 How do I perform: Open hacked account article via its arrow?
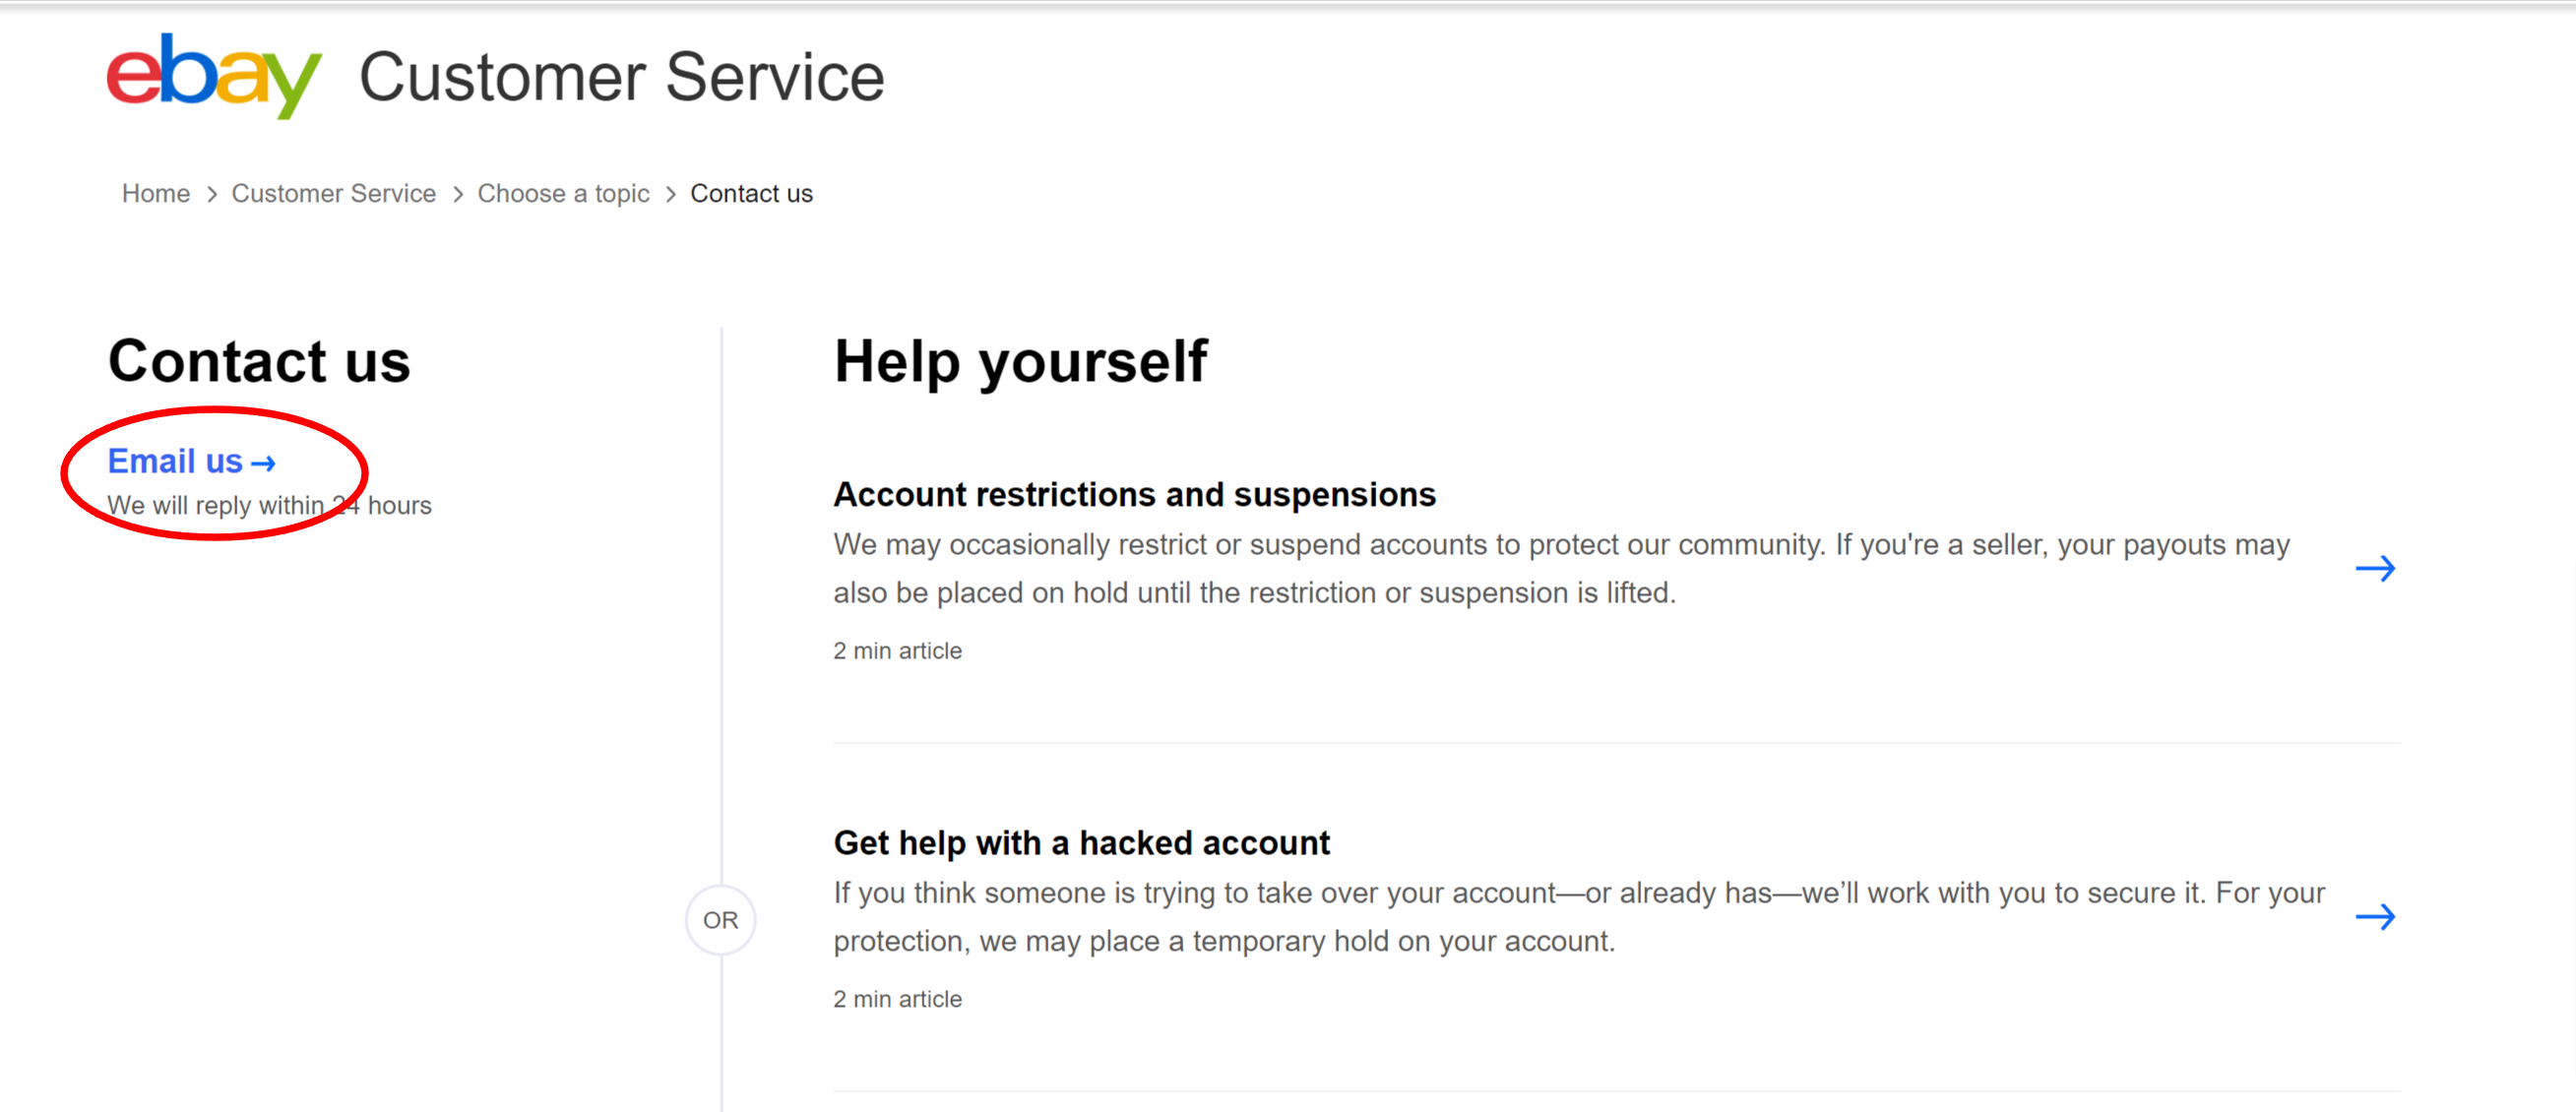pos(2375,917)
